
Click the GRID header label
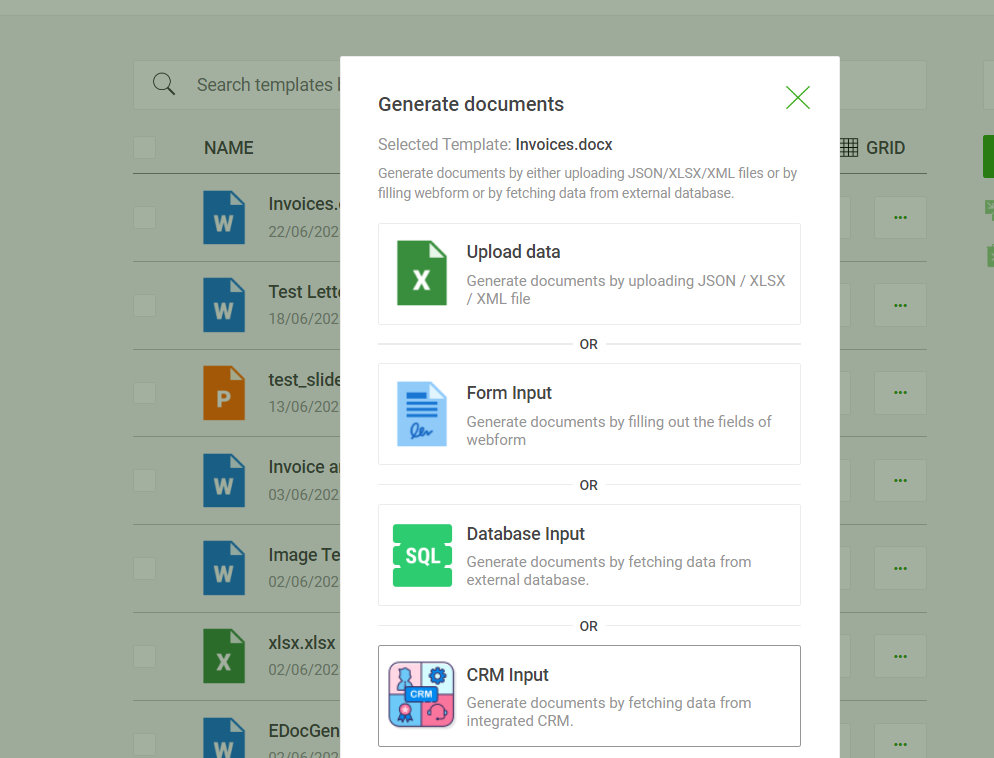click(x=884, y=147)
